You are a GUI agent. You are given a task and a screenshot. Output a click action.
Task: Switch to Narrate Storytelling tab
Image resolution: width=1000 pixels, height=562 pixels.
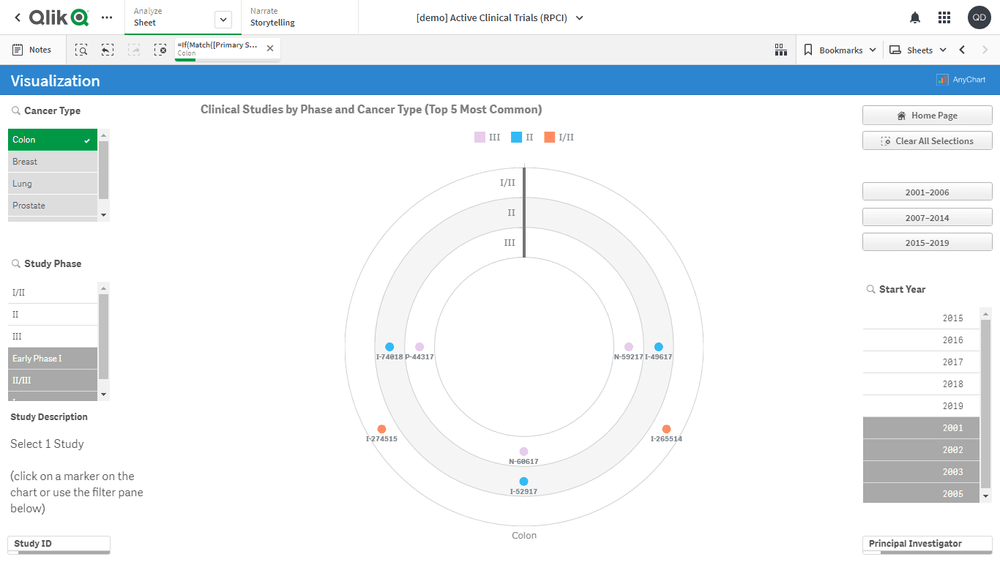point(272,17)
